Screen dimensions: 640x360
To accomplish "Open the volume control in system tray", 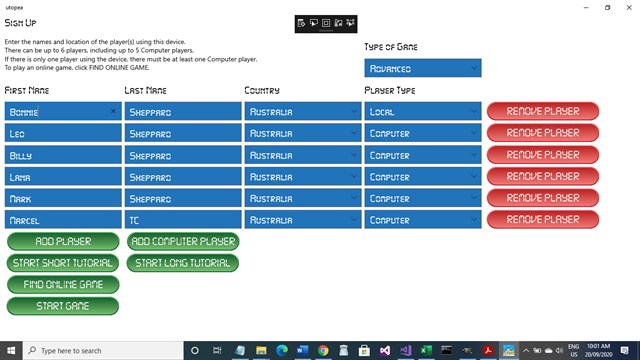I will pyautogui.click(x=559, y=351).
